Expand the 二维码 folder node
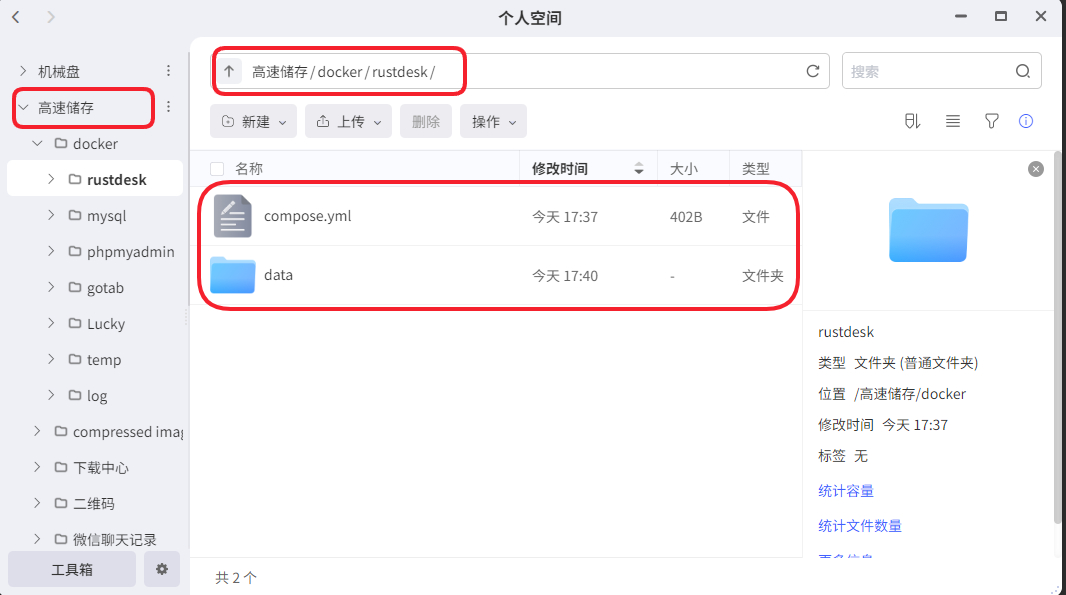This screenshot has height=595, width=1066. click(37, 503)
